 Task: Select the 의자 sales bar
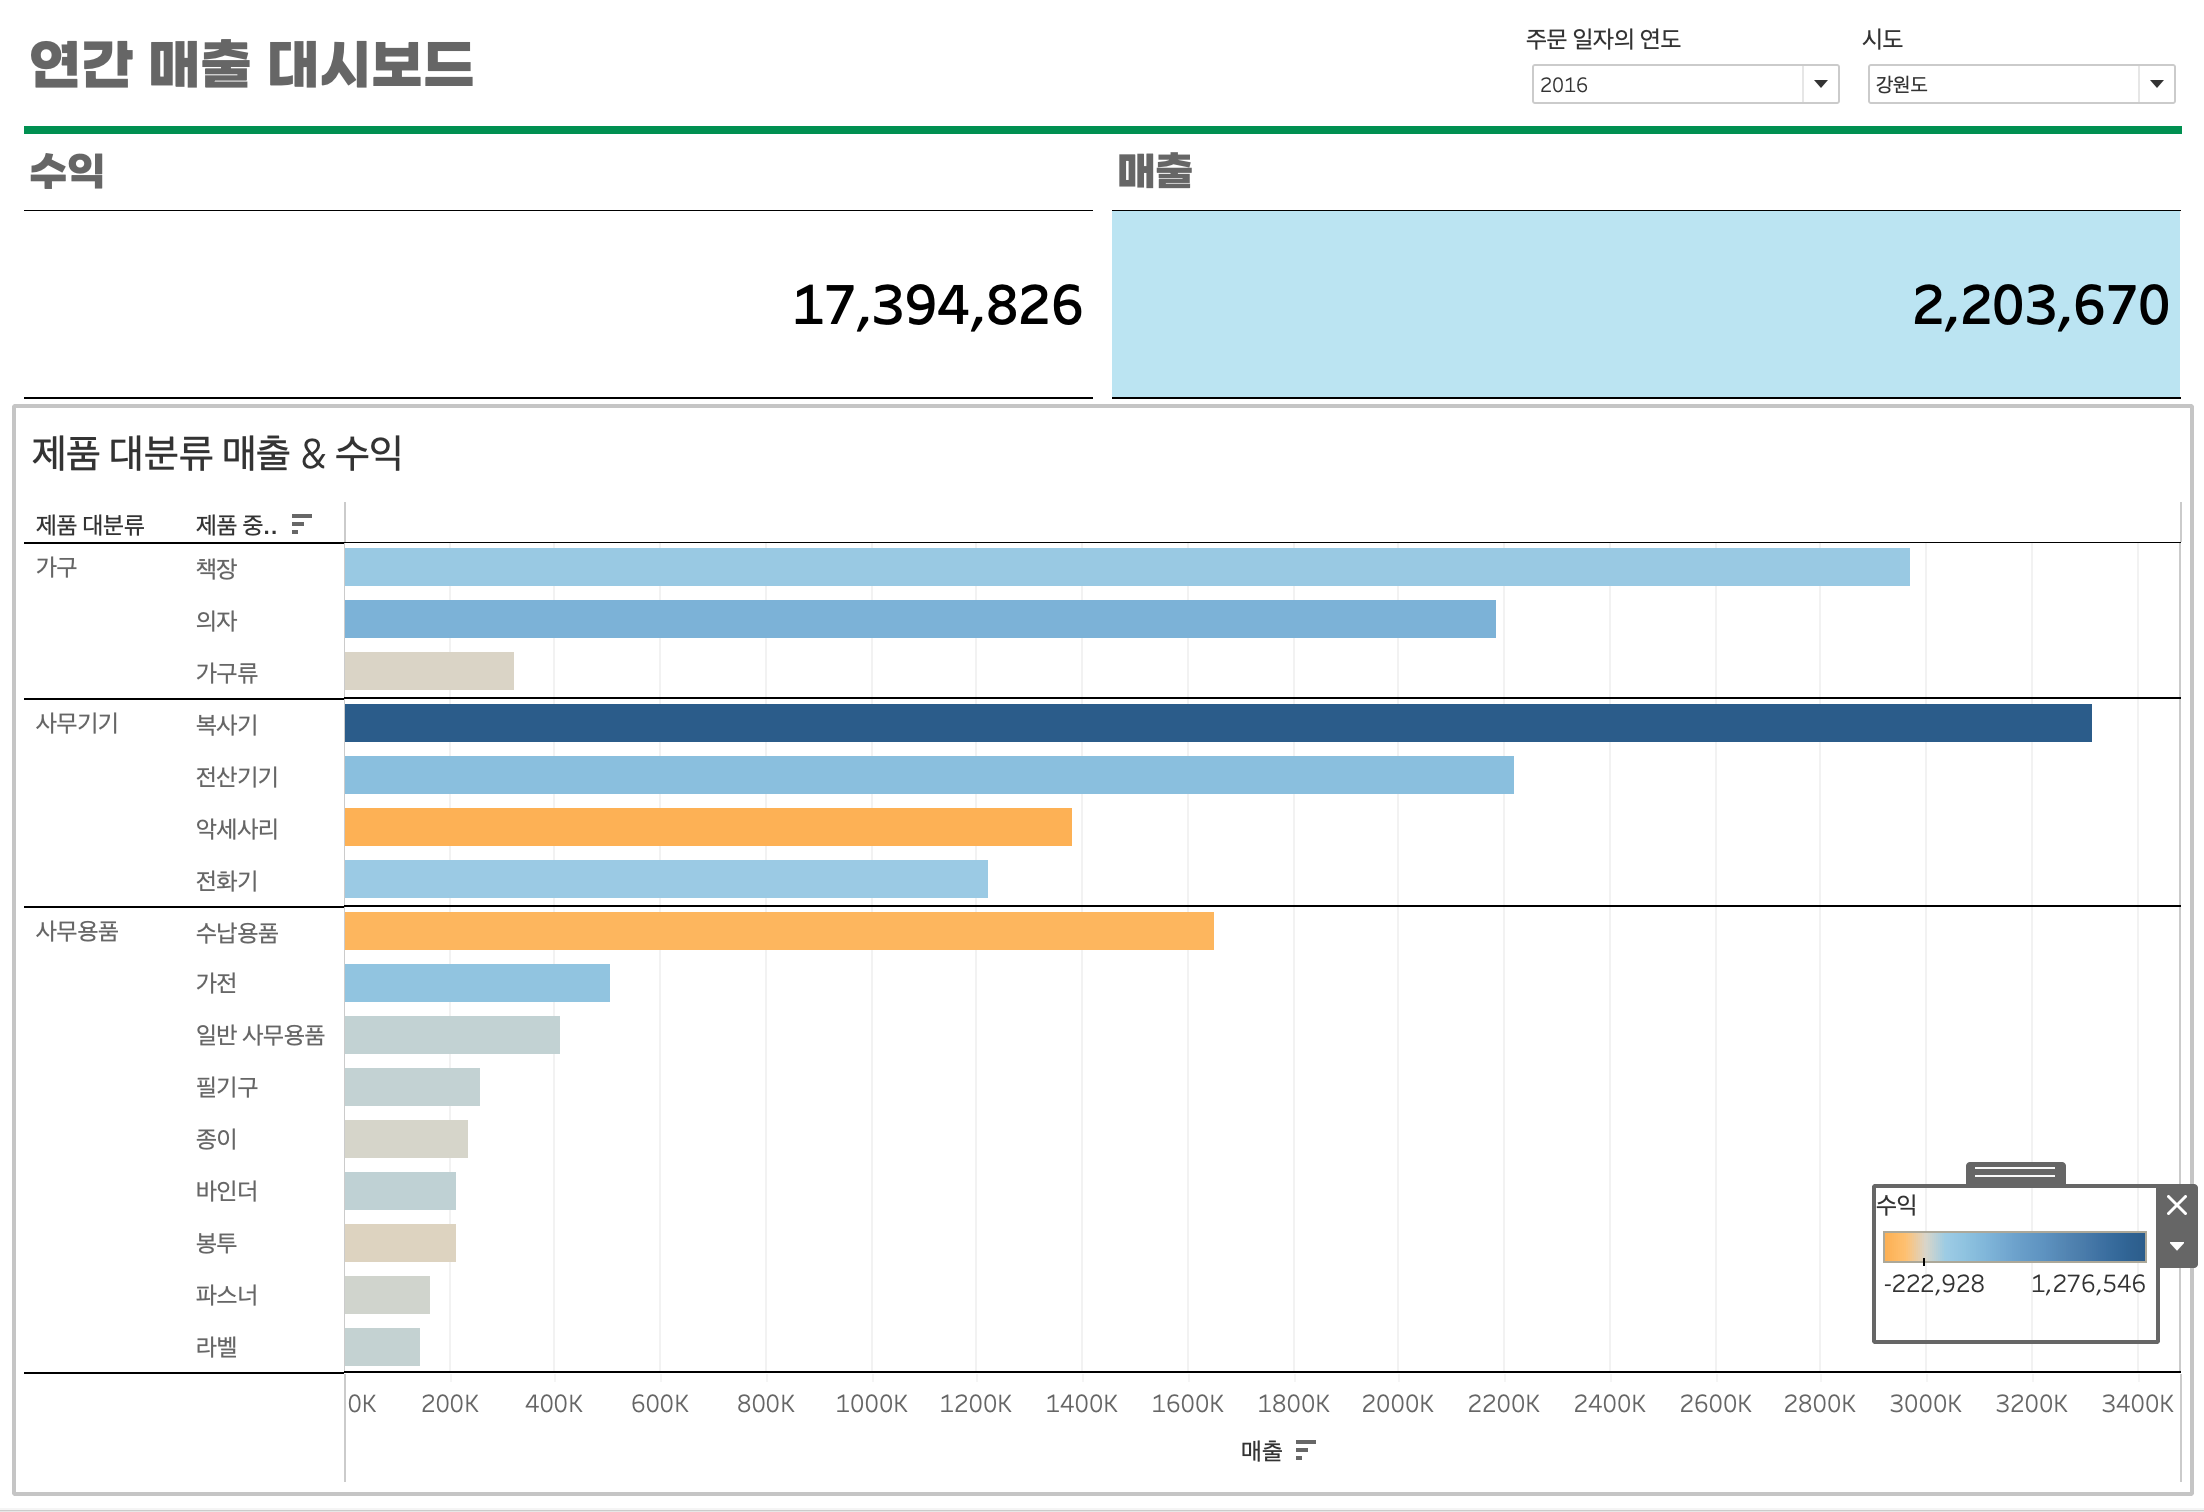919,619
